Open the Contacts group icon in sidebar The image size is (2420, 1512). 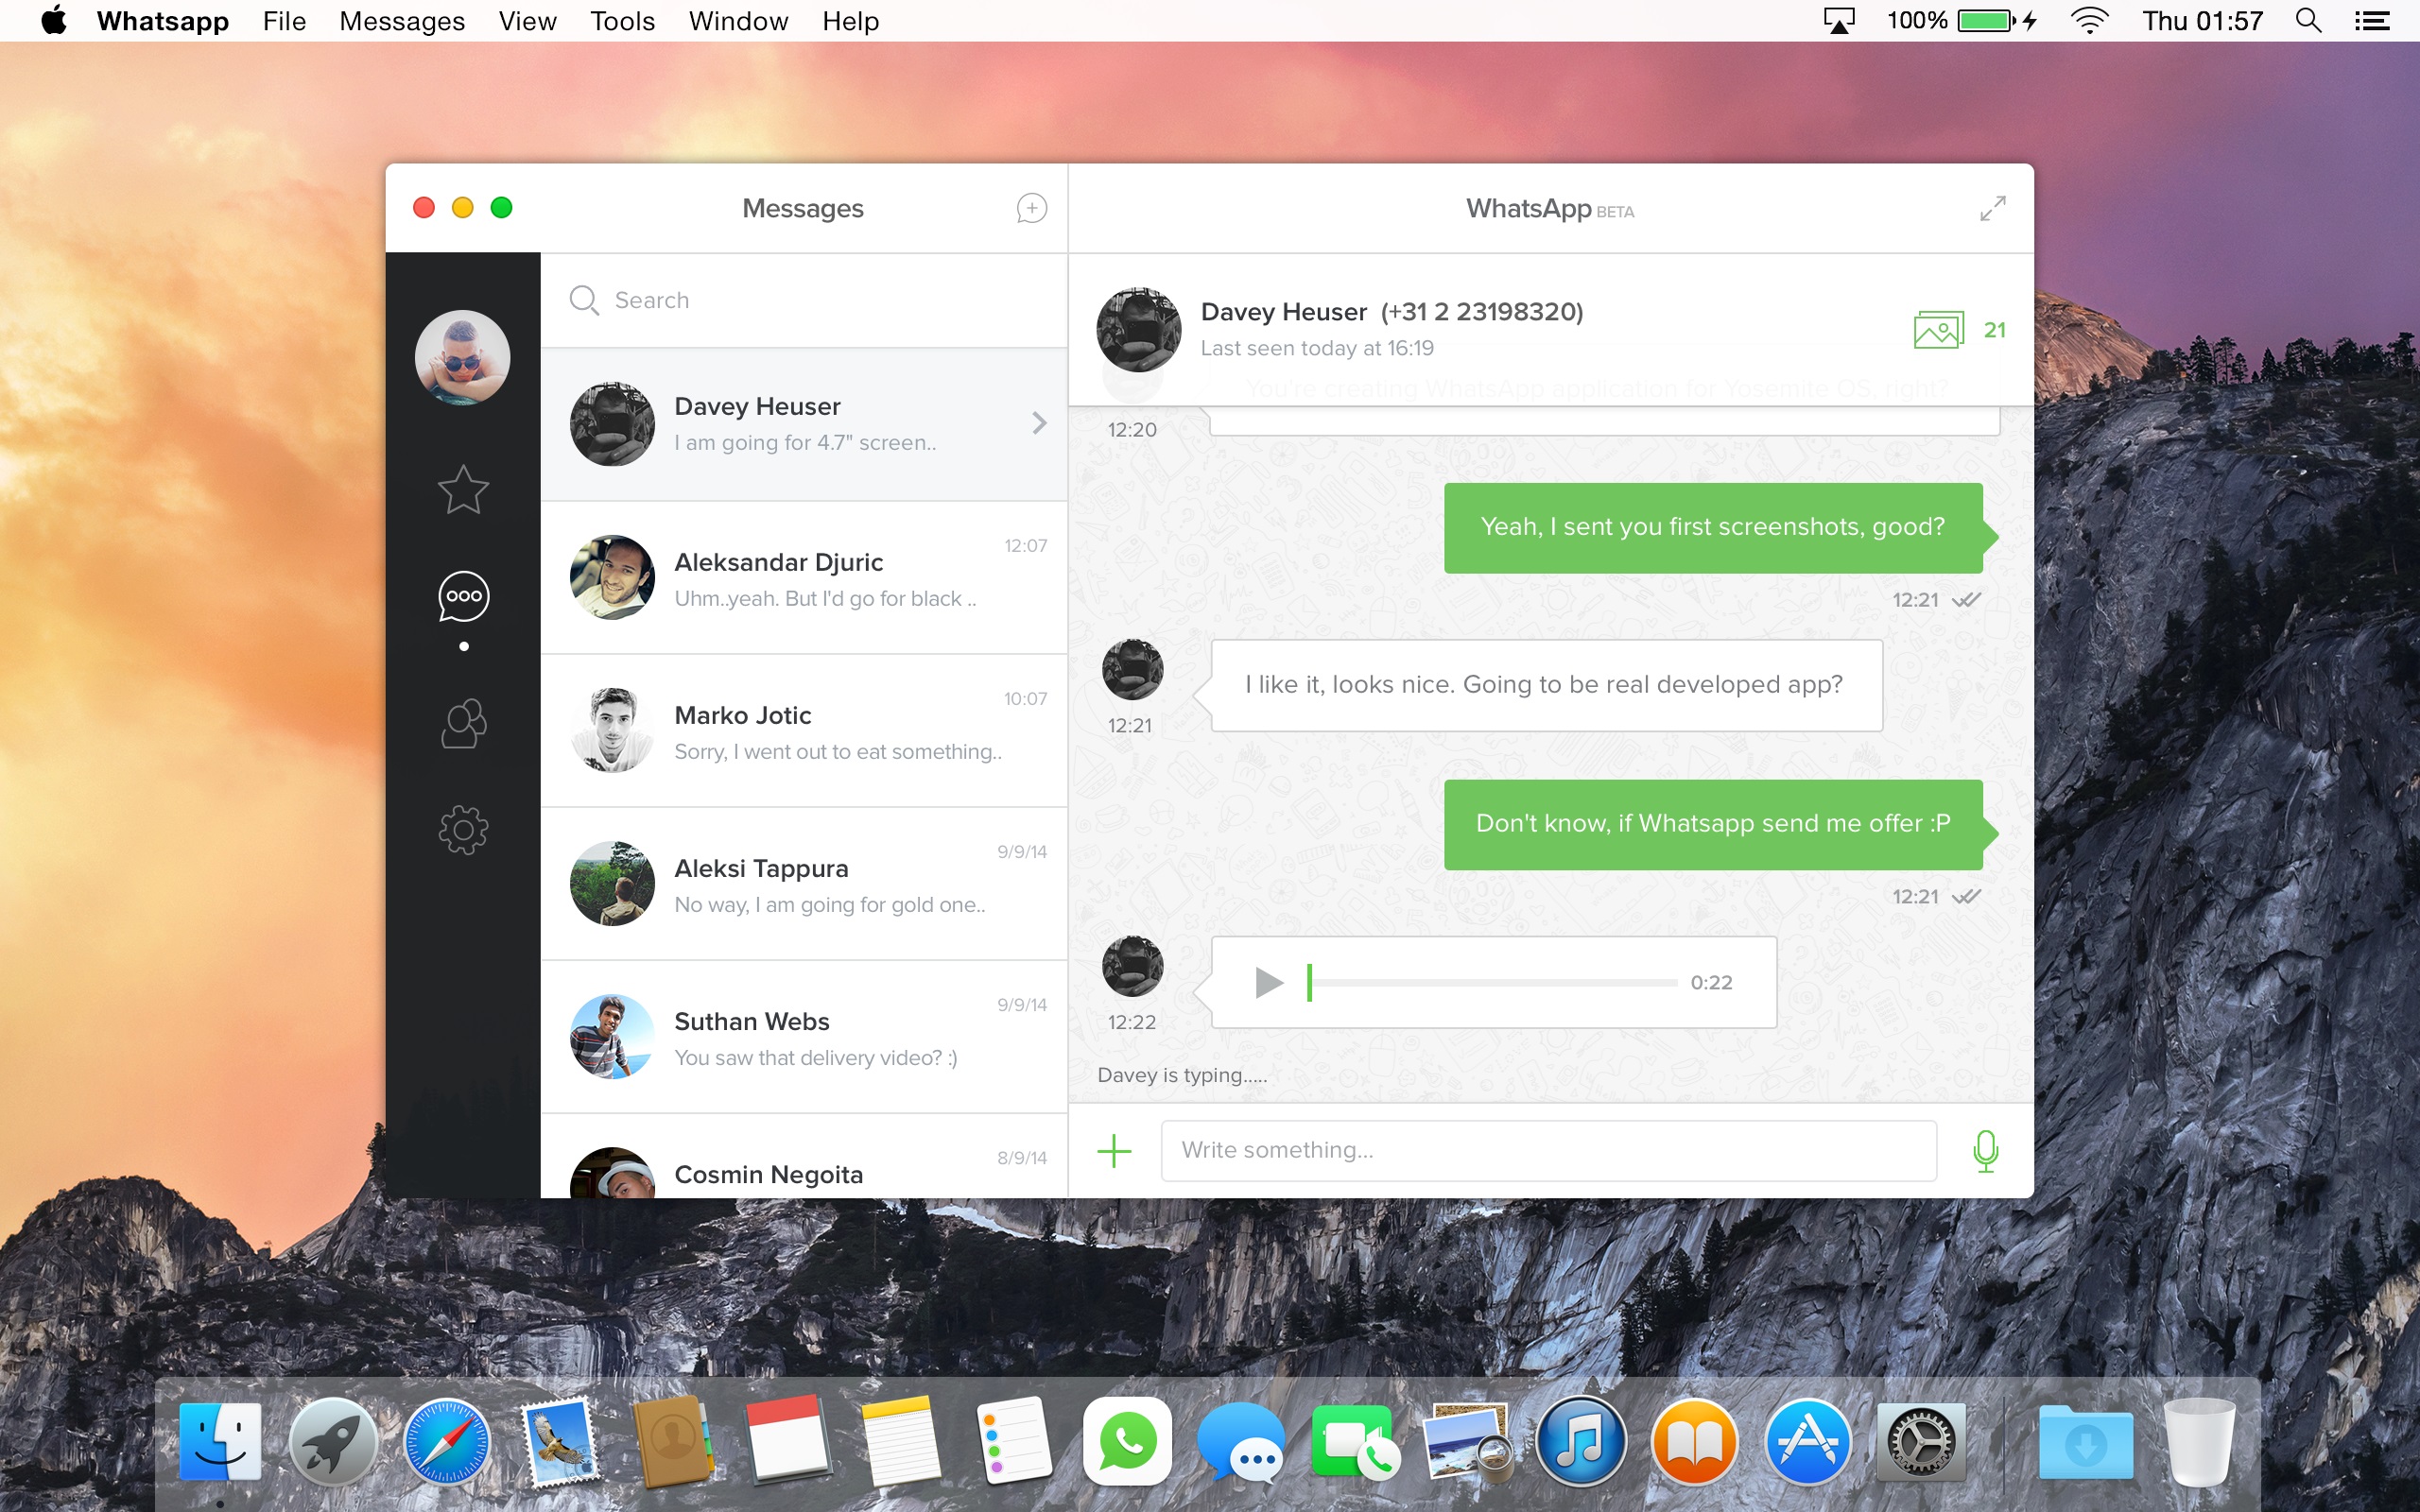pos(463,724)
